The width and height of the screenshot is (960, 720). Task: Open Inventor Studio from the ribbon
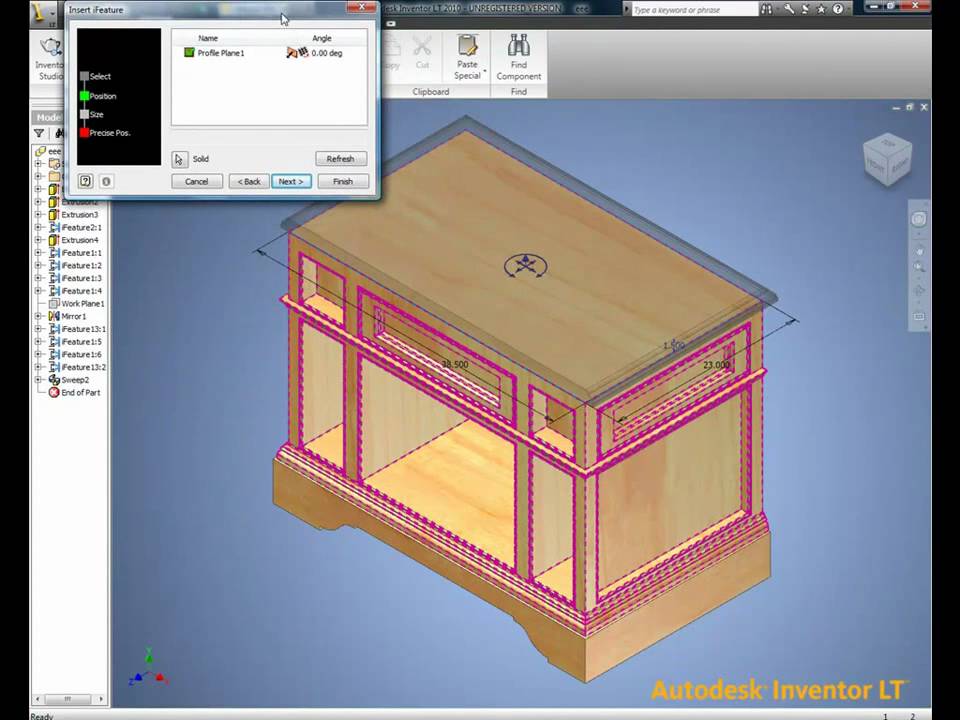[50, 58]
